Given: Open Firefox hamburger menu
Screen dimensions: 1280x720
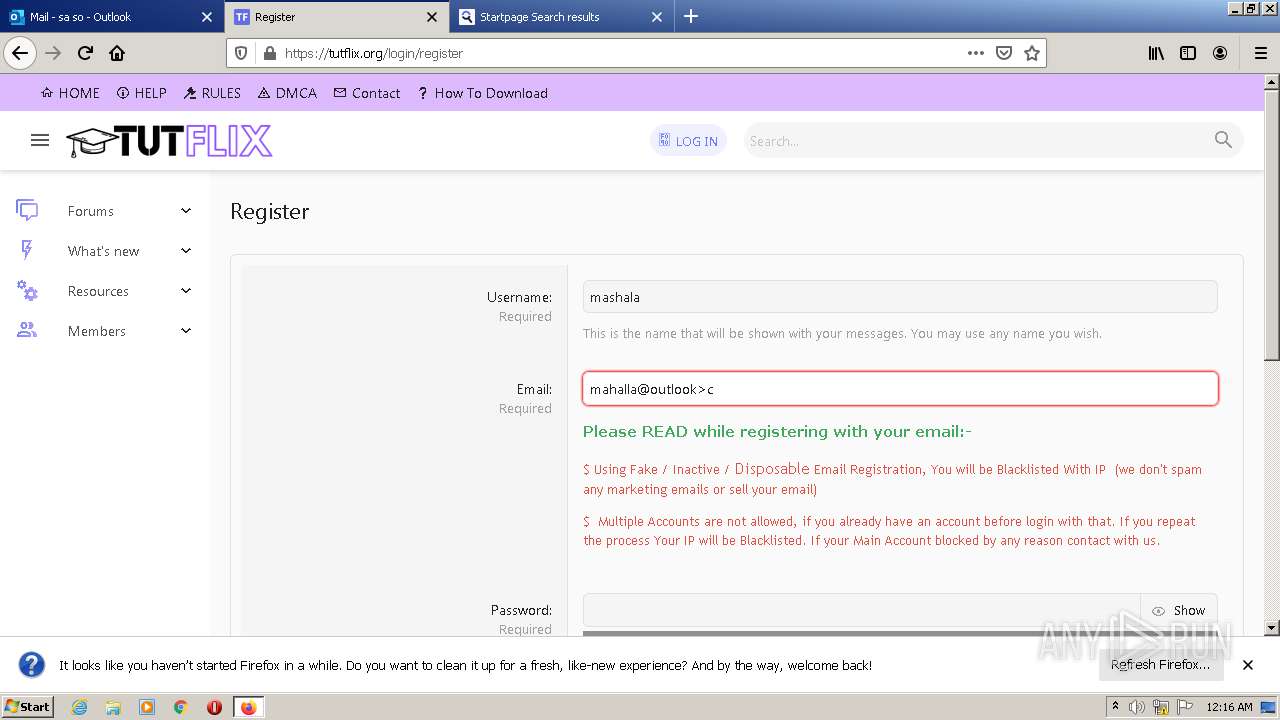Looking at the screenshot, I should pos(1260,53).
